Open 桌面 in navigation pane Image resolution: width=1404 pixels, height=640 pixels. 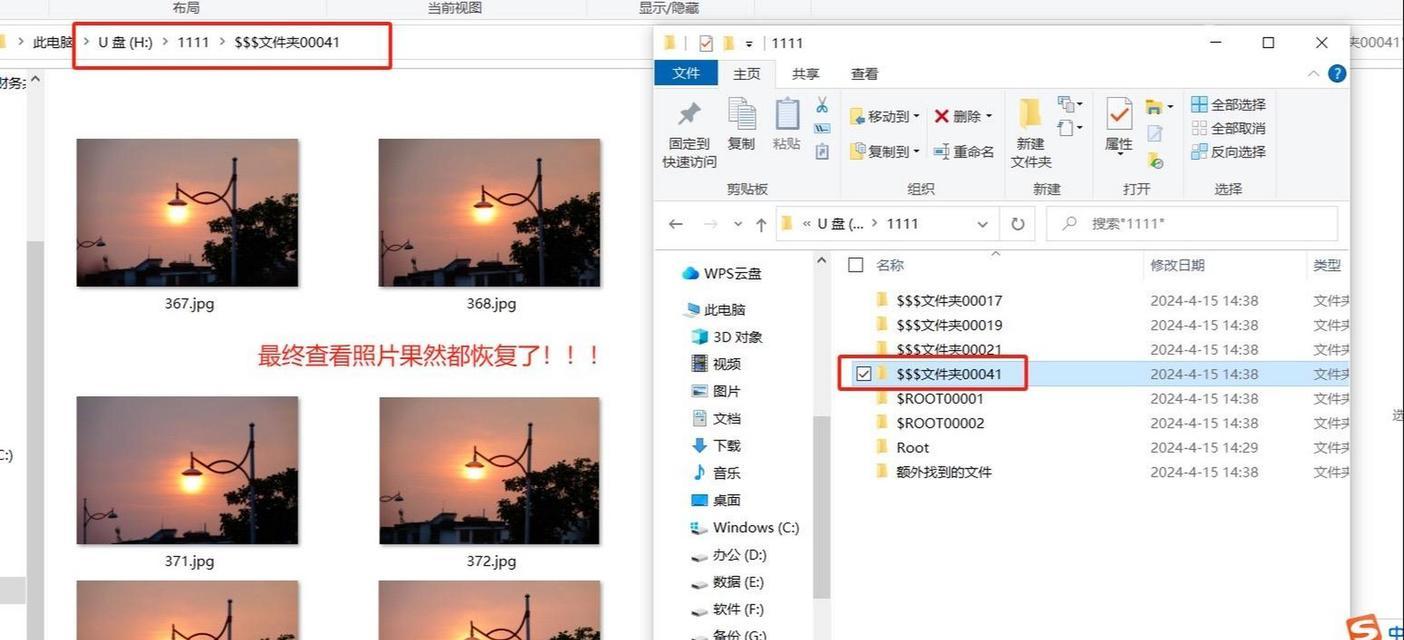pyautogui.click(x=716, y=499)
